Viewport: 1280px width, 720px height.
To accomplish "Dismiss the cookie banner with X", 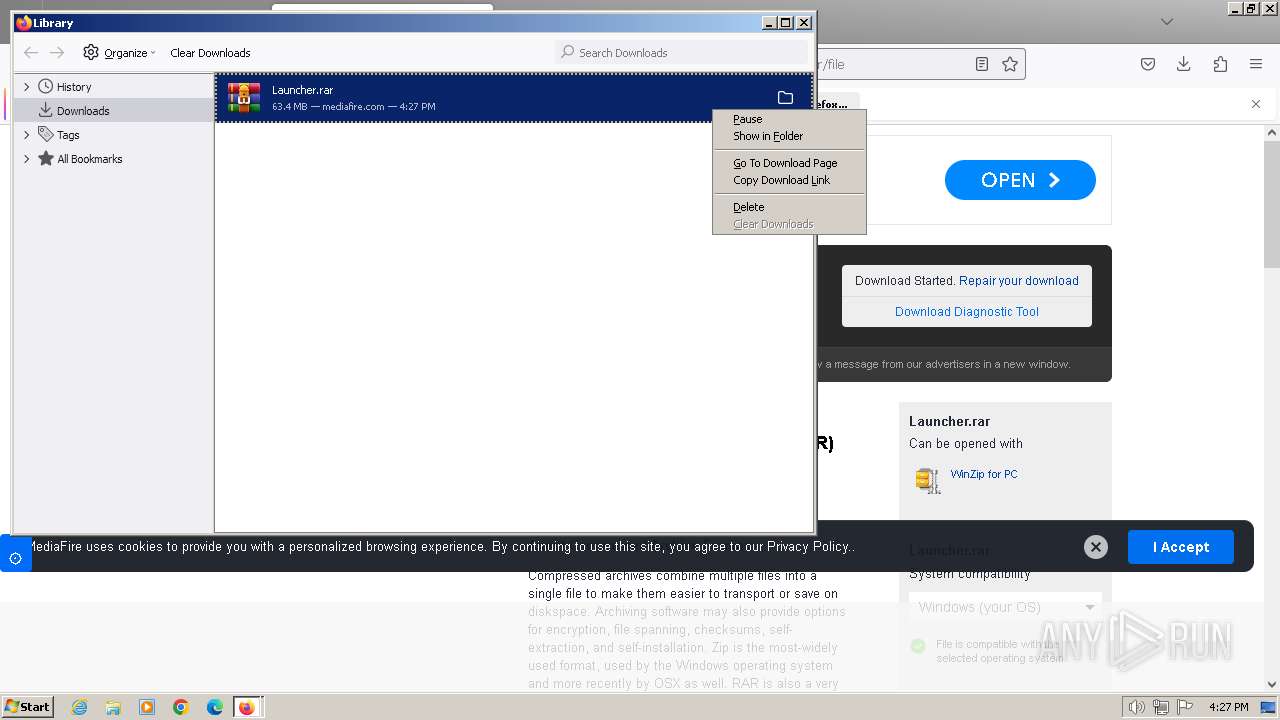I will (x=1096, y=547).
